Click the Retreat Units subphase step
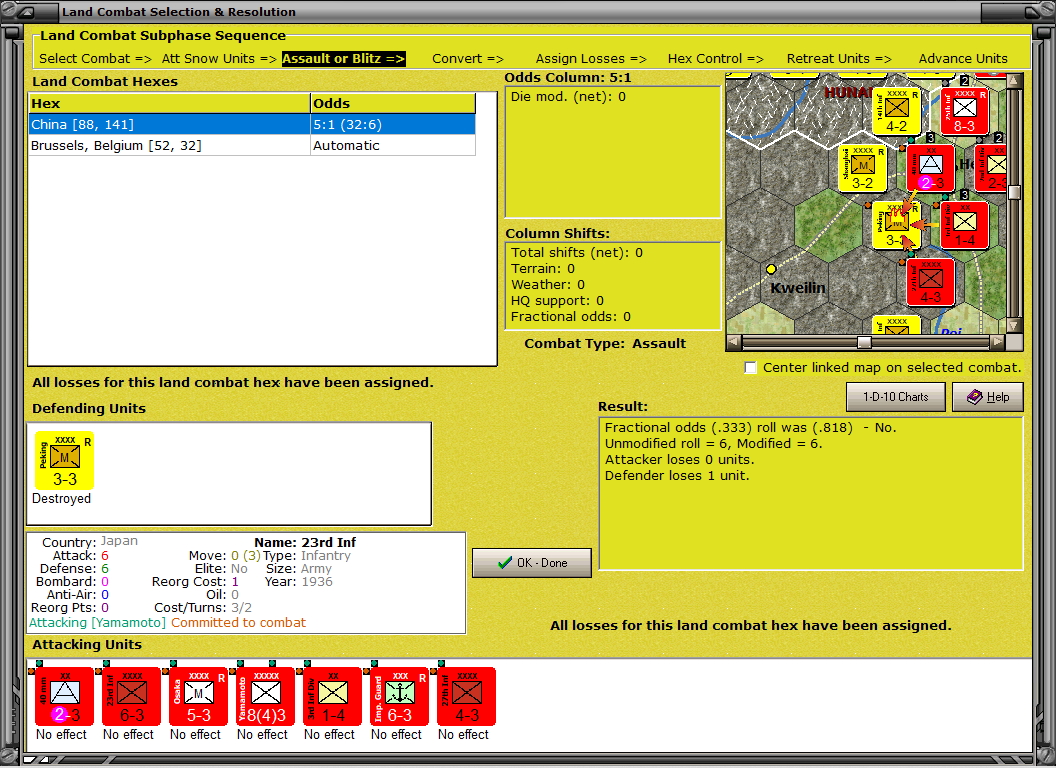The image size is (1056, 768). (x=838, y=59)
